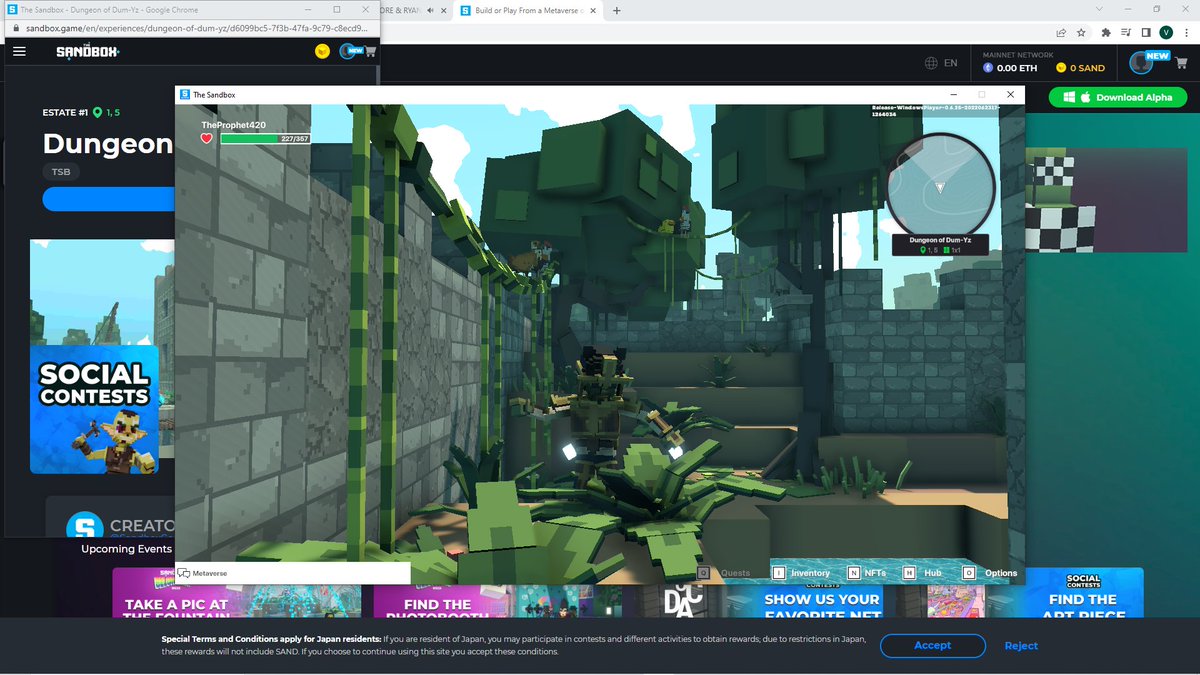Click the chat bubbles icon beside Metaverse
Image resolution: width=1200 pixels, height=675 pixels.
(184, 574)
